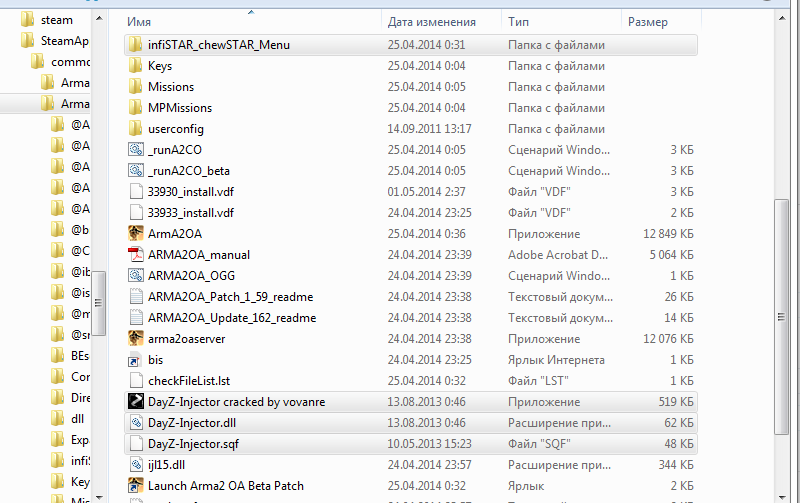Screen dimensions: 800x503
Task: Select the userconfig folder icon
Action: tap(136, 129)
